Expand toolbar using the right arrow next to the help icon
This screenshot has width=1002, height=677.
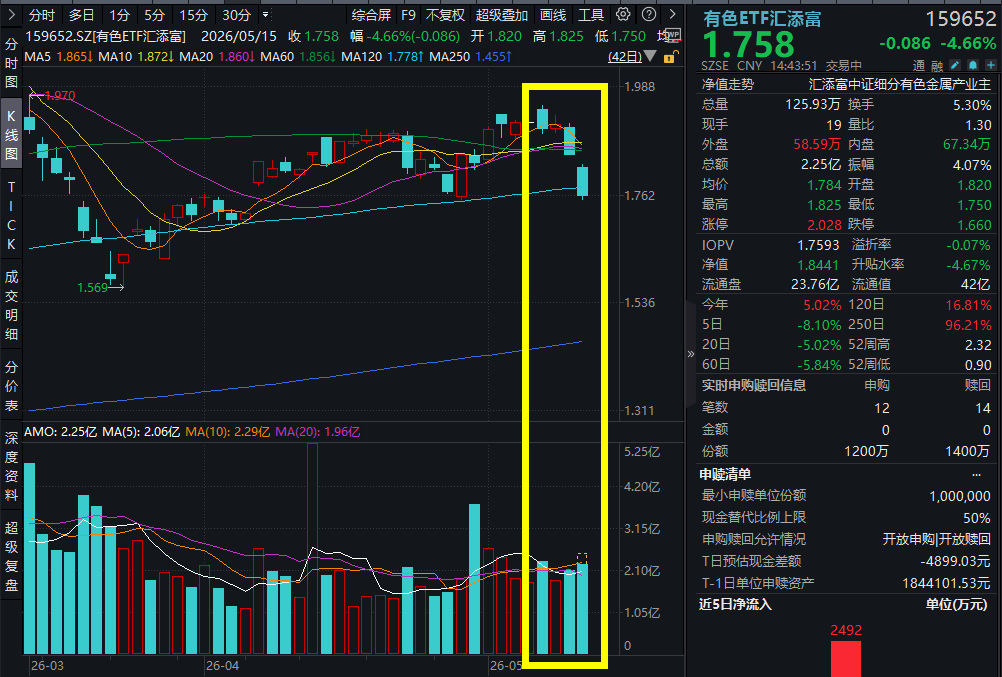point(672,14)
